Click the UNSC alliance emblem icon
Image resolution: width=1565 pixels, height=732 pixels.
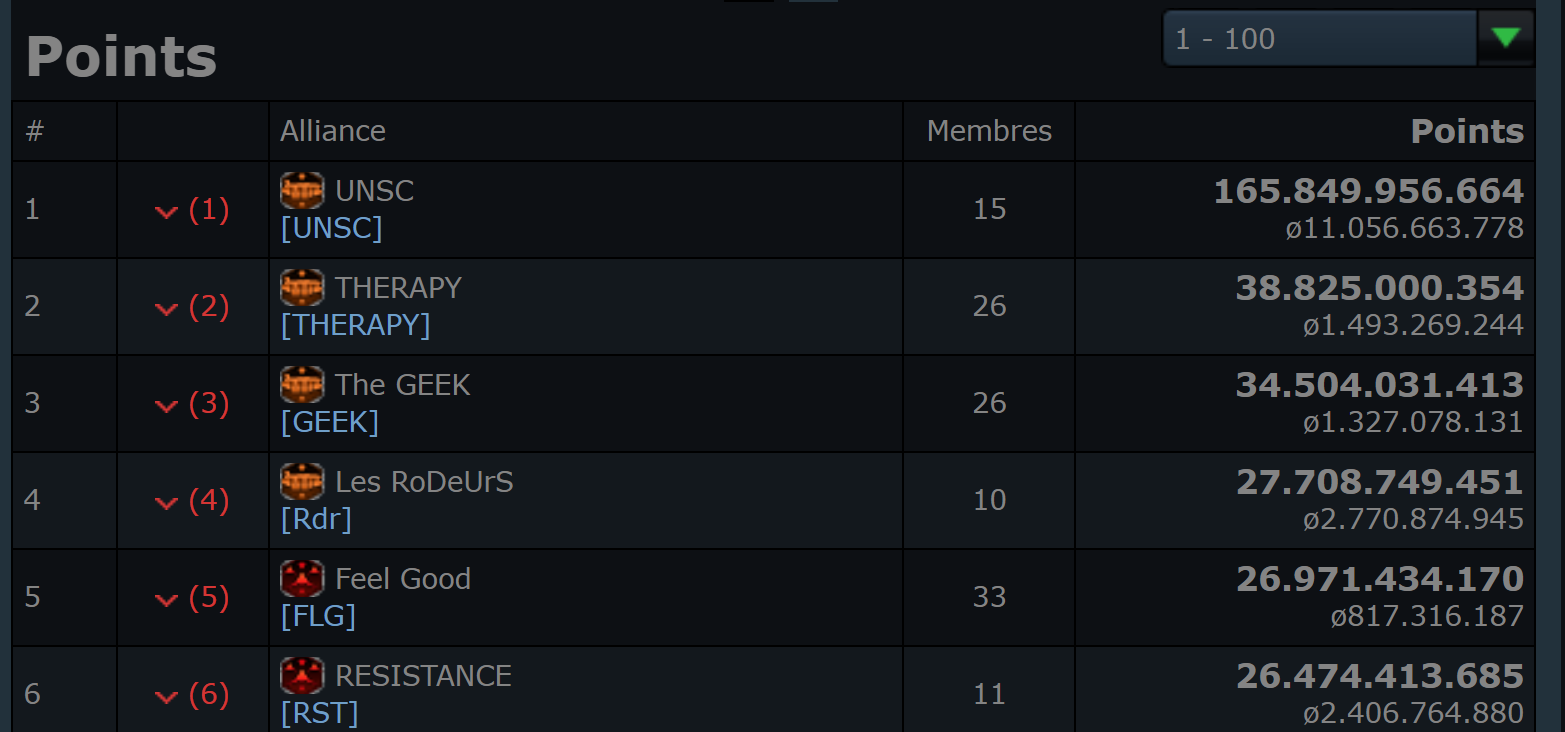coord(302,190)
